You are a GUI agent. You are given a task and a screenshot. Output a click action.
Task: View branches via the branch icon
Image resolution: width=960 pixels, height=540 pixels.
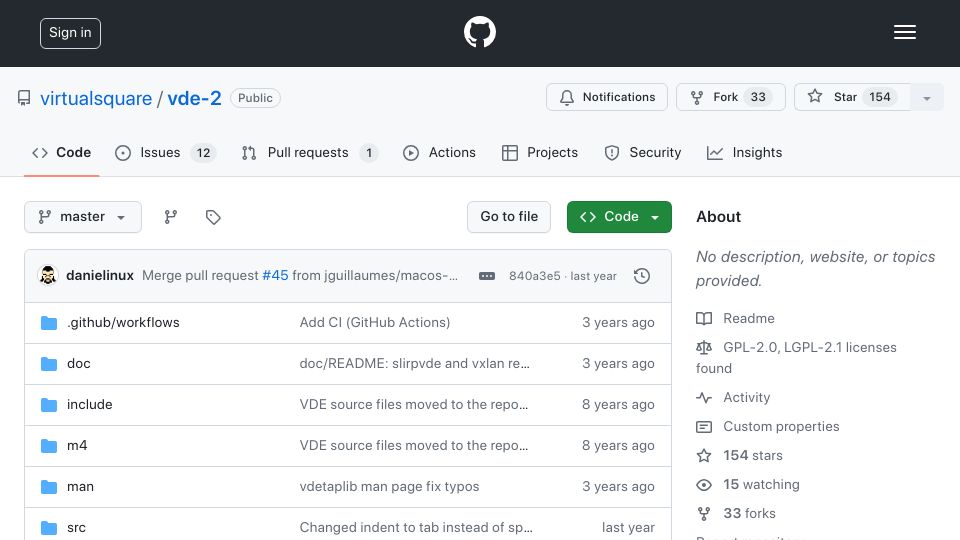point(171,217)
